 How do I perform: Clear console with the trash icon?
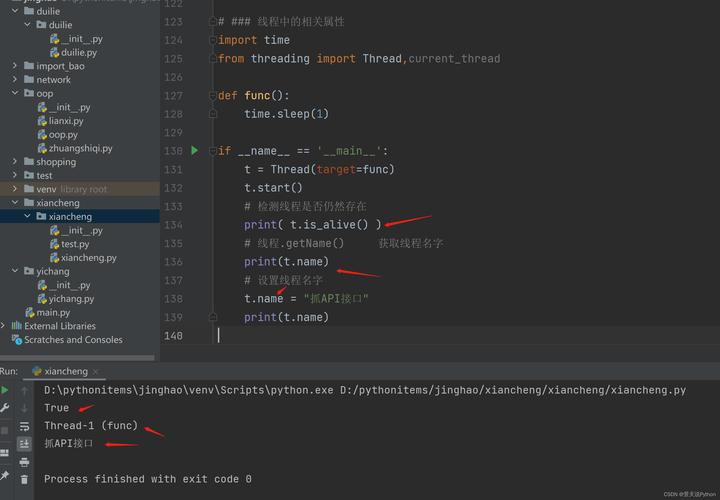point(24,479)
